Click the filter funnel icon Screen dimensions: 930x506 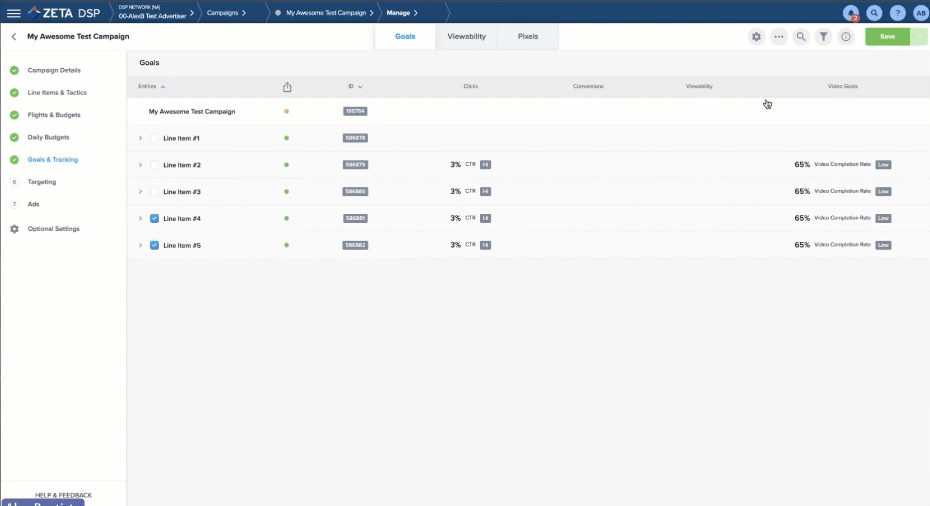[x=823, y=37]
